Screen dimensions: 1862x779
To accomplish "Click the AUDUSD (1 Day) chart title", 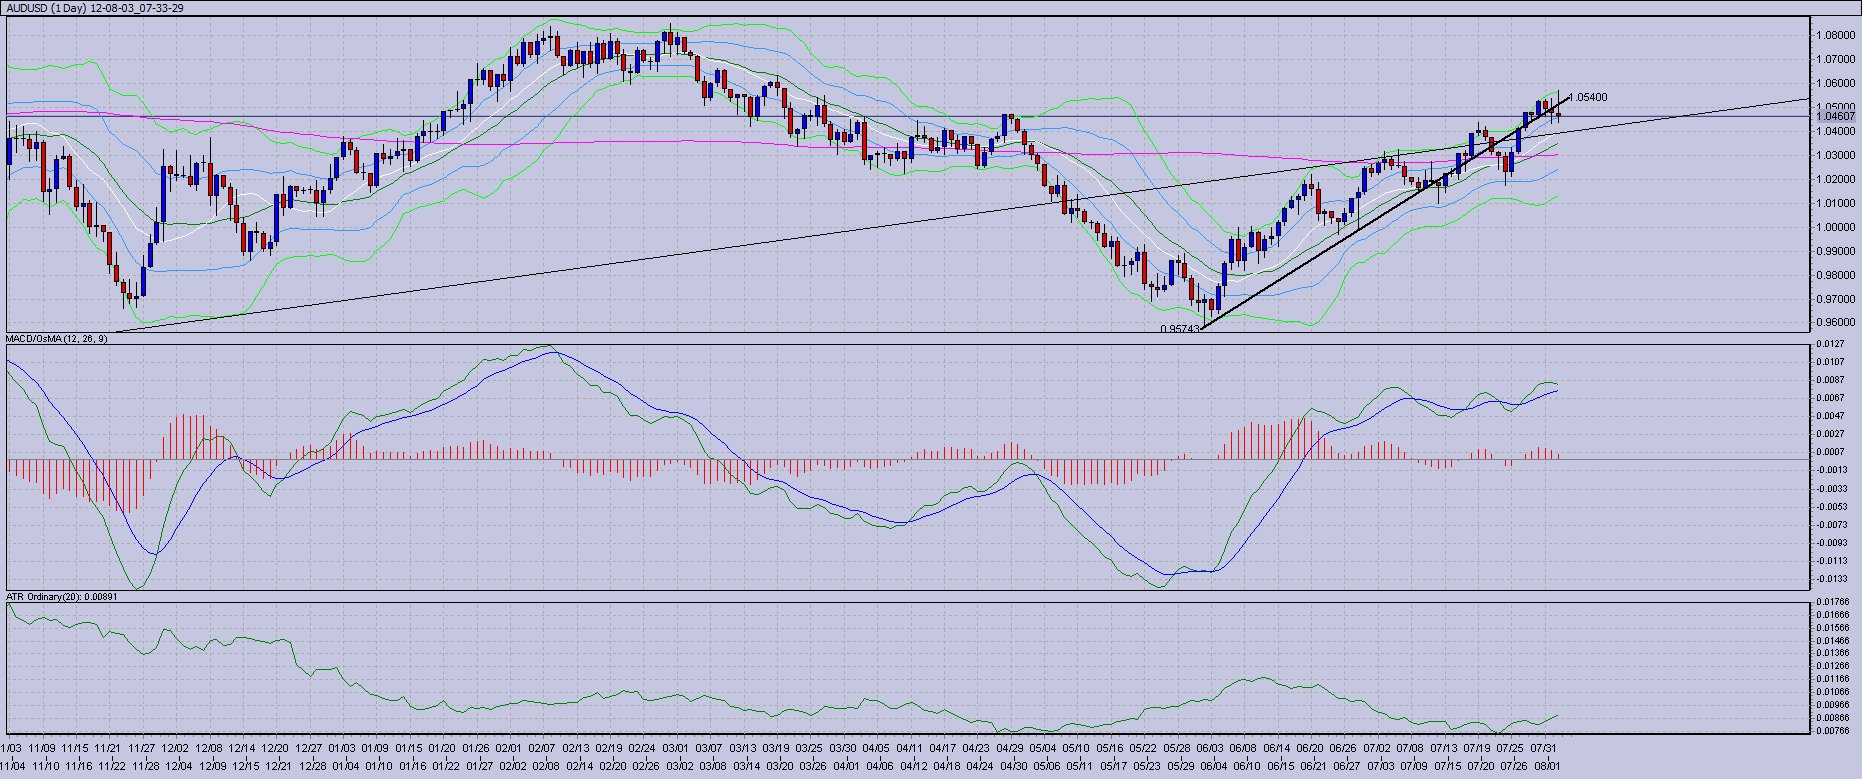I will coord(95,8).
